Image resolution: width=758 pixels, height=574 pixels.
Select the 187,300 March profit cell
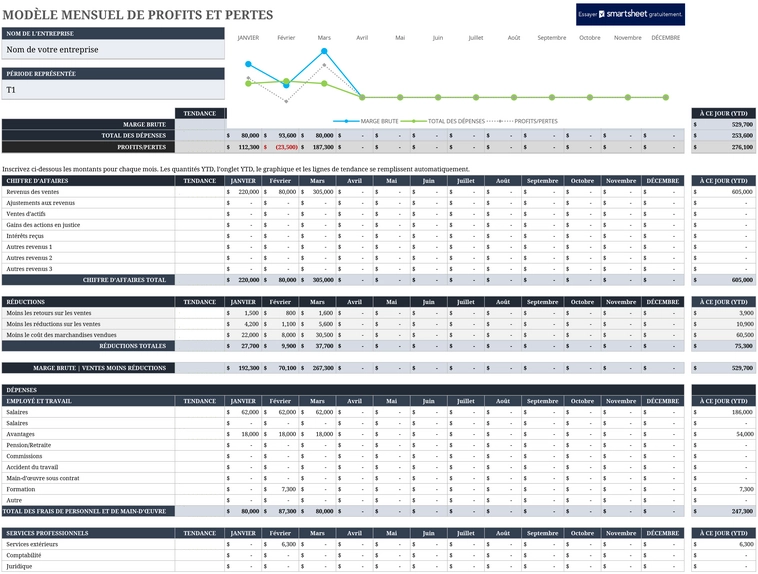[318, 147]
